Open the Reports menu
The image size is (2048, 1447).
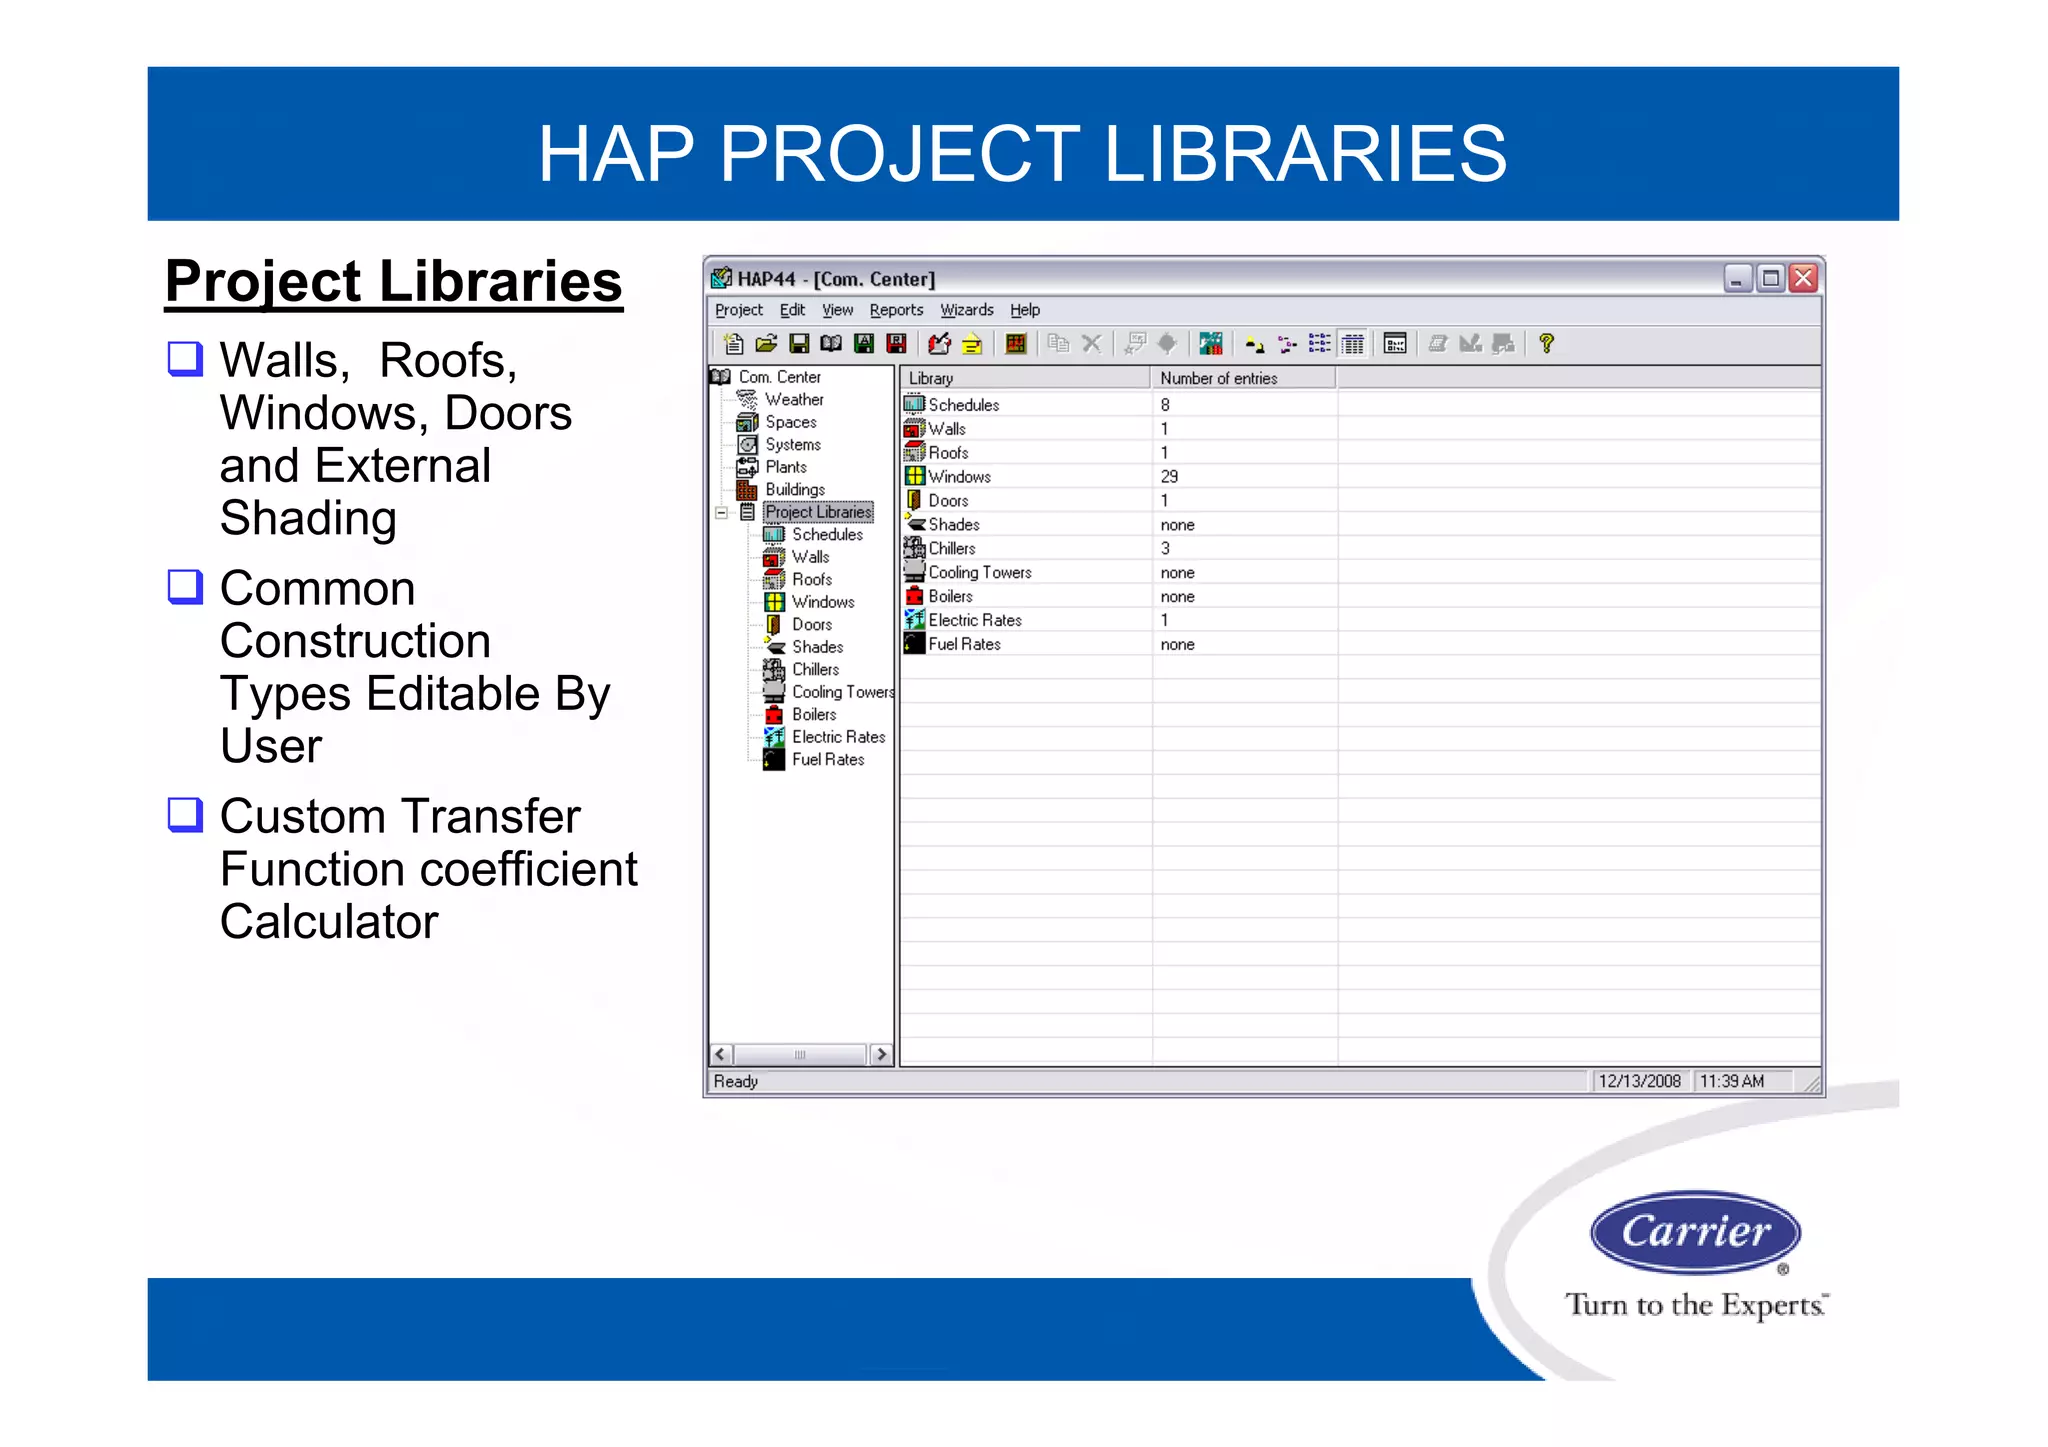[896, 310]
